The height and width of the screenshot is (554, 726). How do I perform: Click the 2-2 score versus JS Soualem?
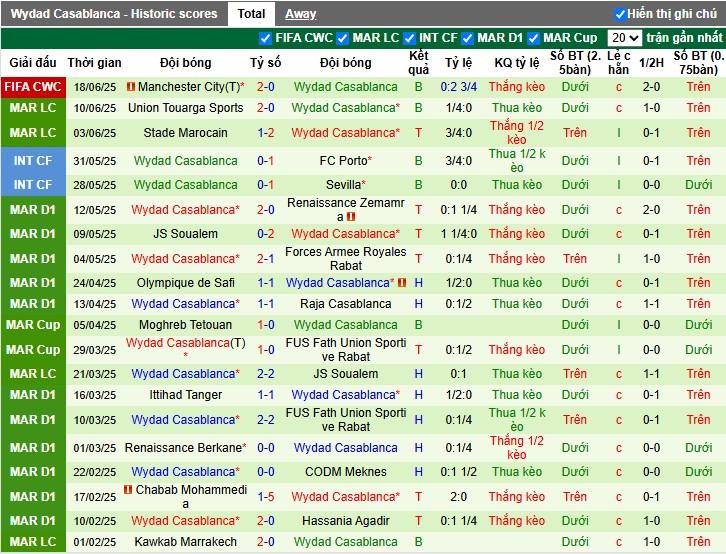(266, 374)
